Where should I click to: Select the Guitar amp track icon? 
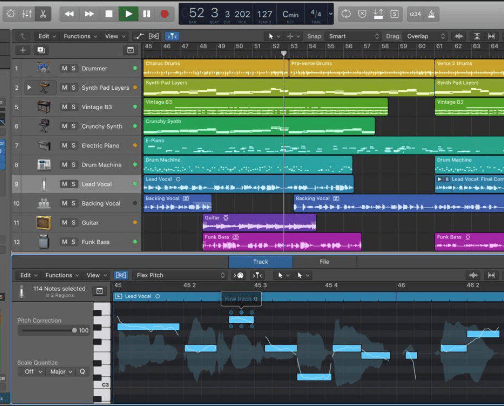click(44, 222)
